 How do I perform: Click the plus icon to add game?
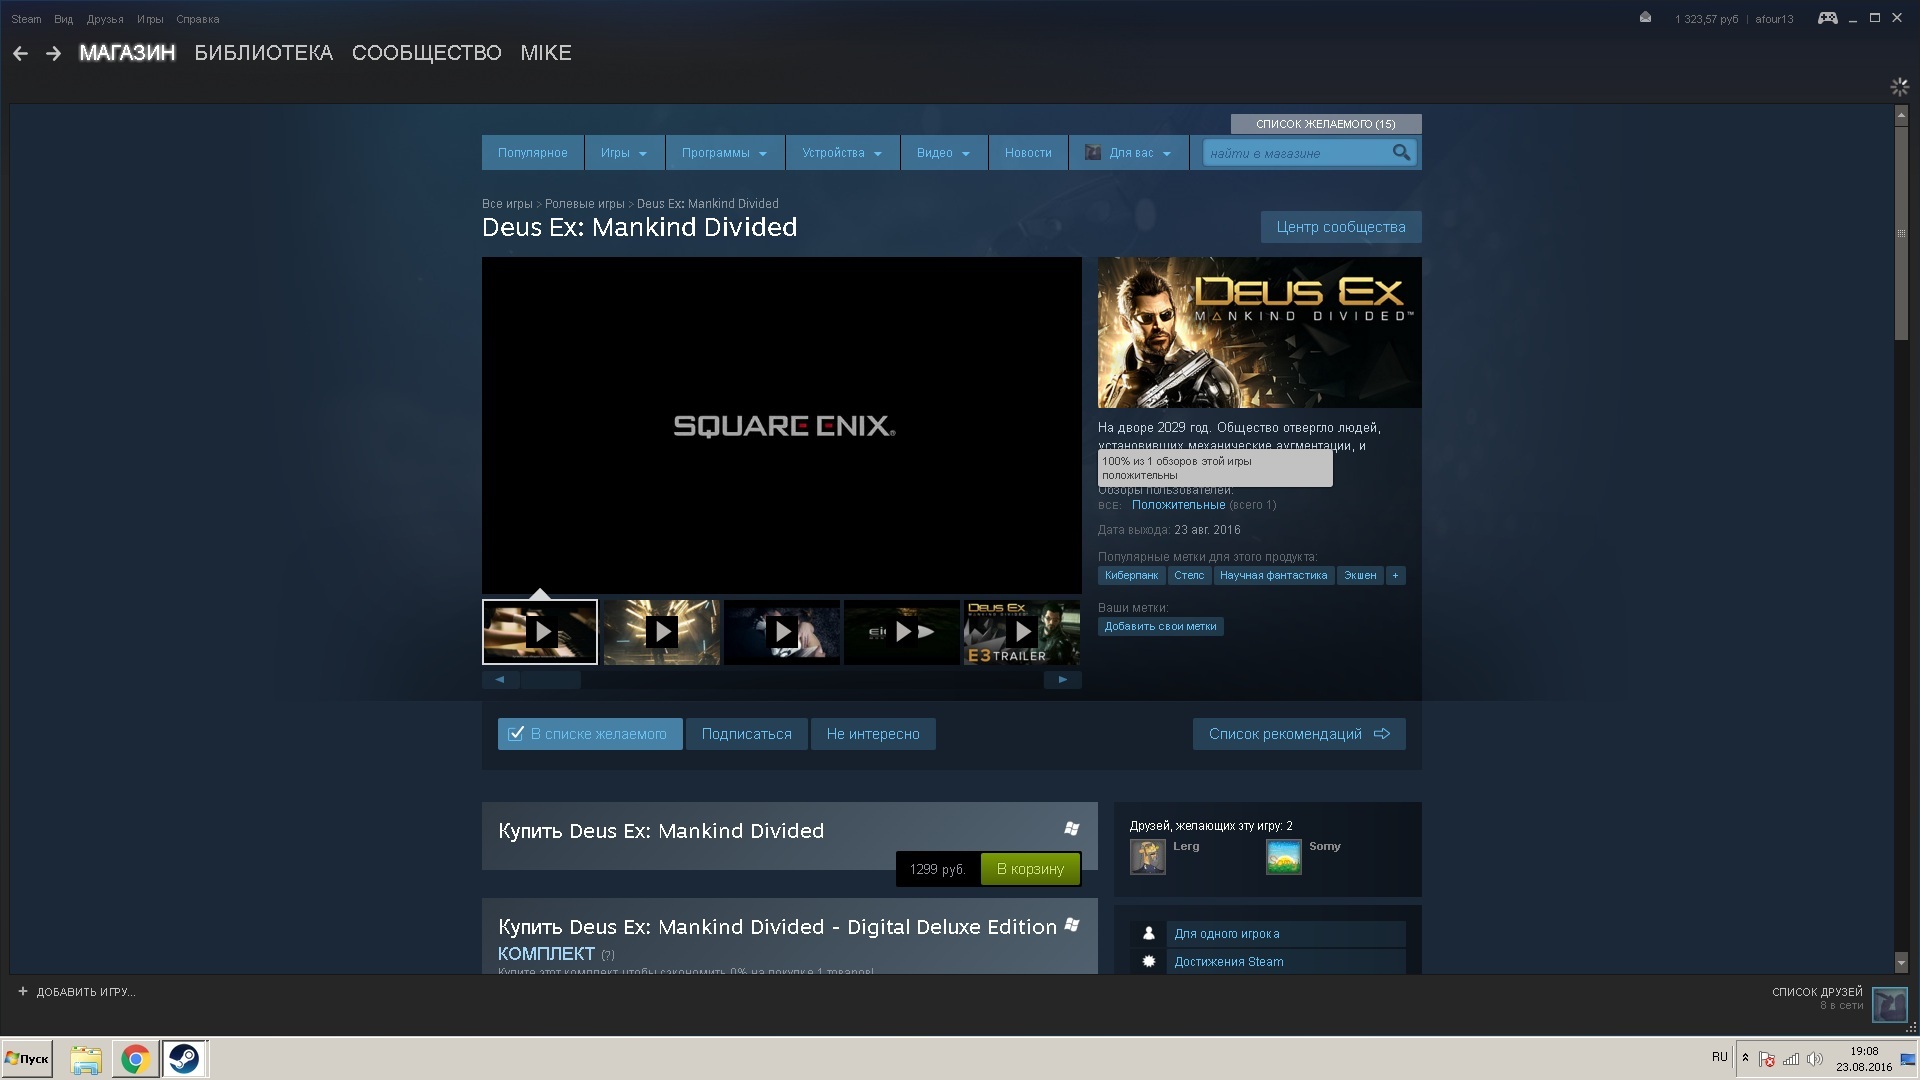pyautogui.click(x=23, y=992)
